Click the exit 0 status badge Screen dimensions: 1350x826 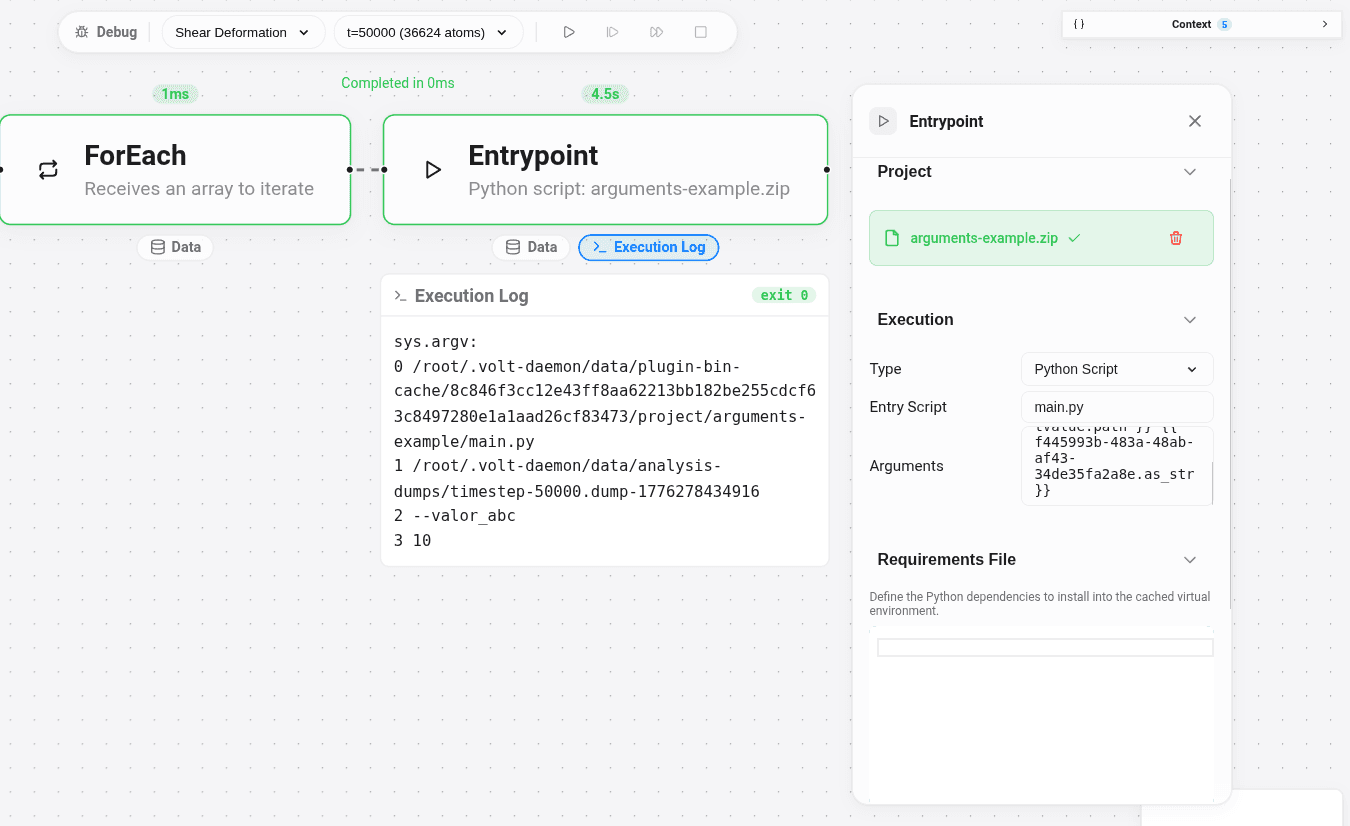(x=784, y=295)
